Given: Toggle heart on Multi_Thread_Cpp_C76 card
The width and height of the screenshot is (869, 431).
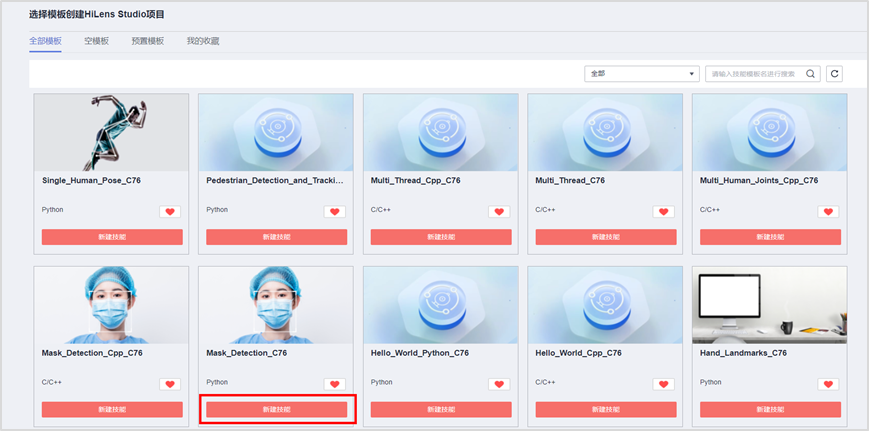Looking at the screenshot, I should (x=499, y=212).
